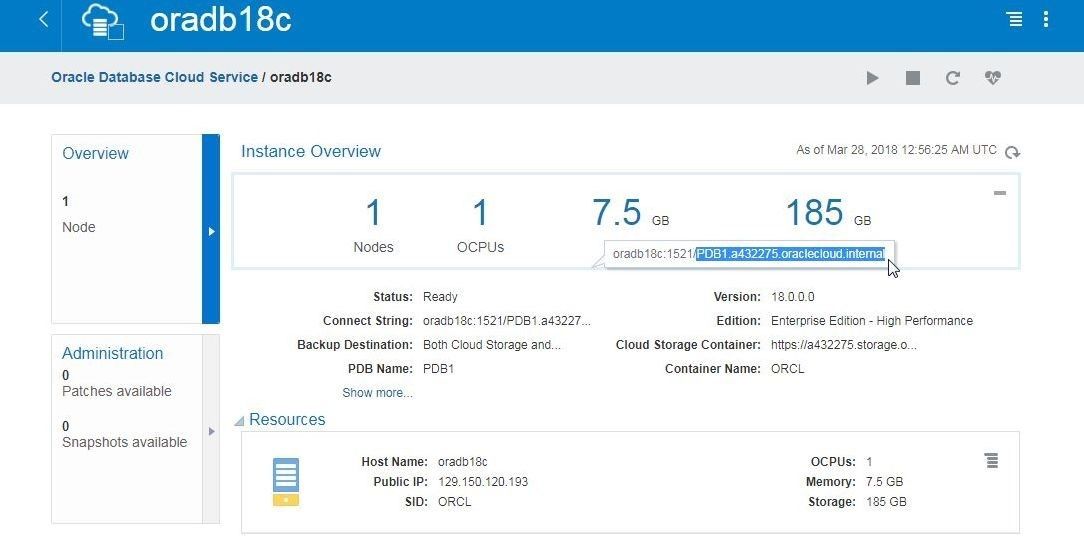Click the database cloud service logo icon
This screenshot has width=1084, height=548.
pyautogui.click(x=102, y=21)
